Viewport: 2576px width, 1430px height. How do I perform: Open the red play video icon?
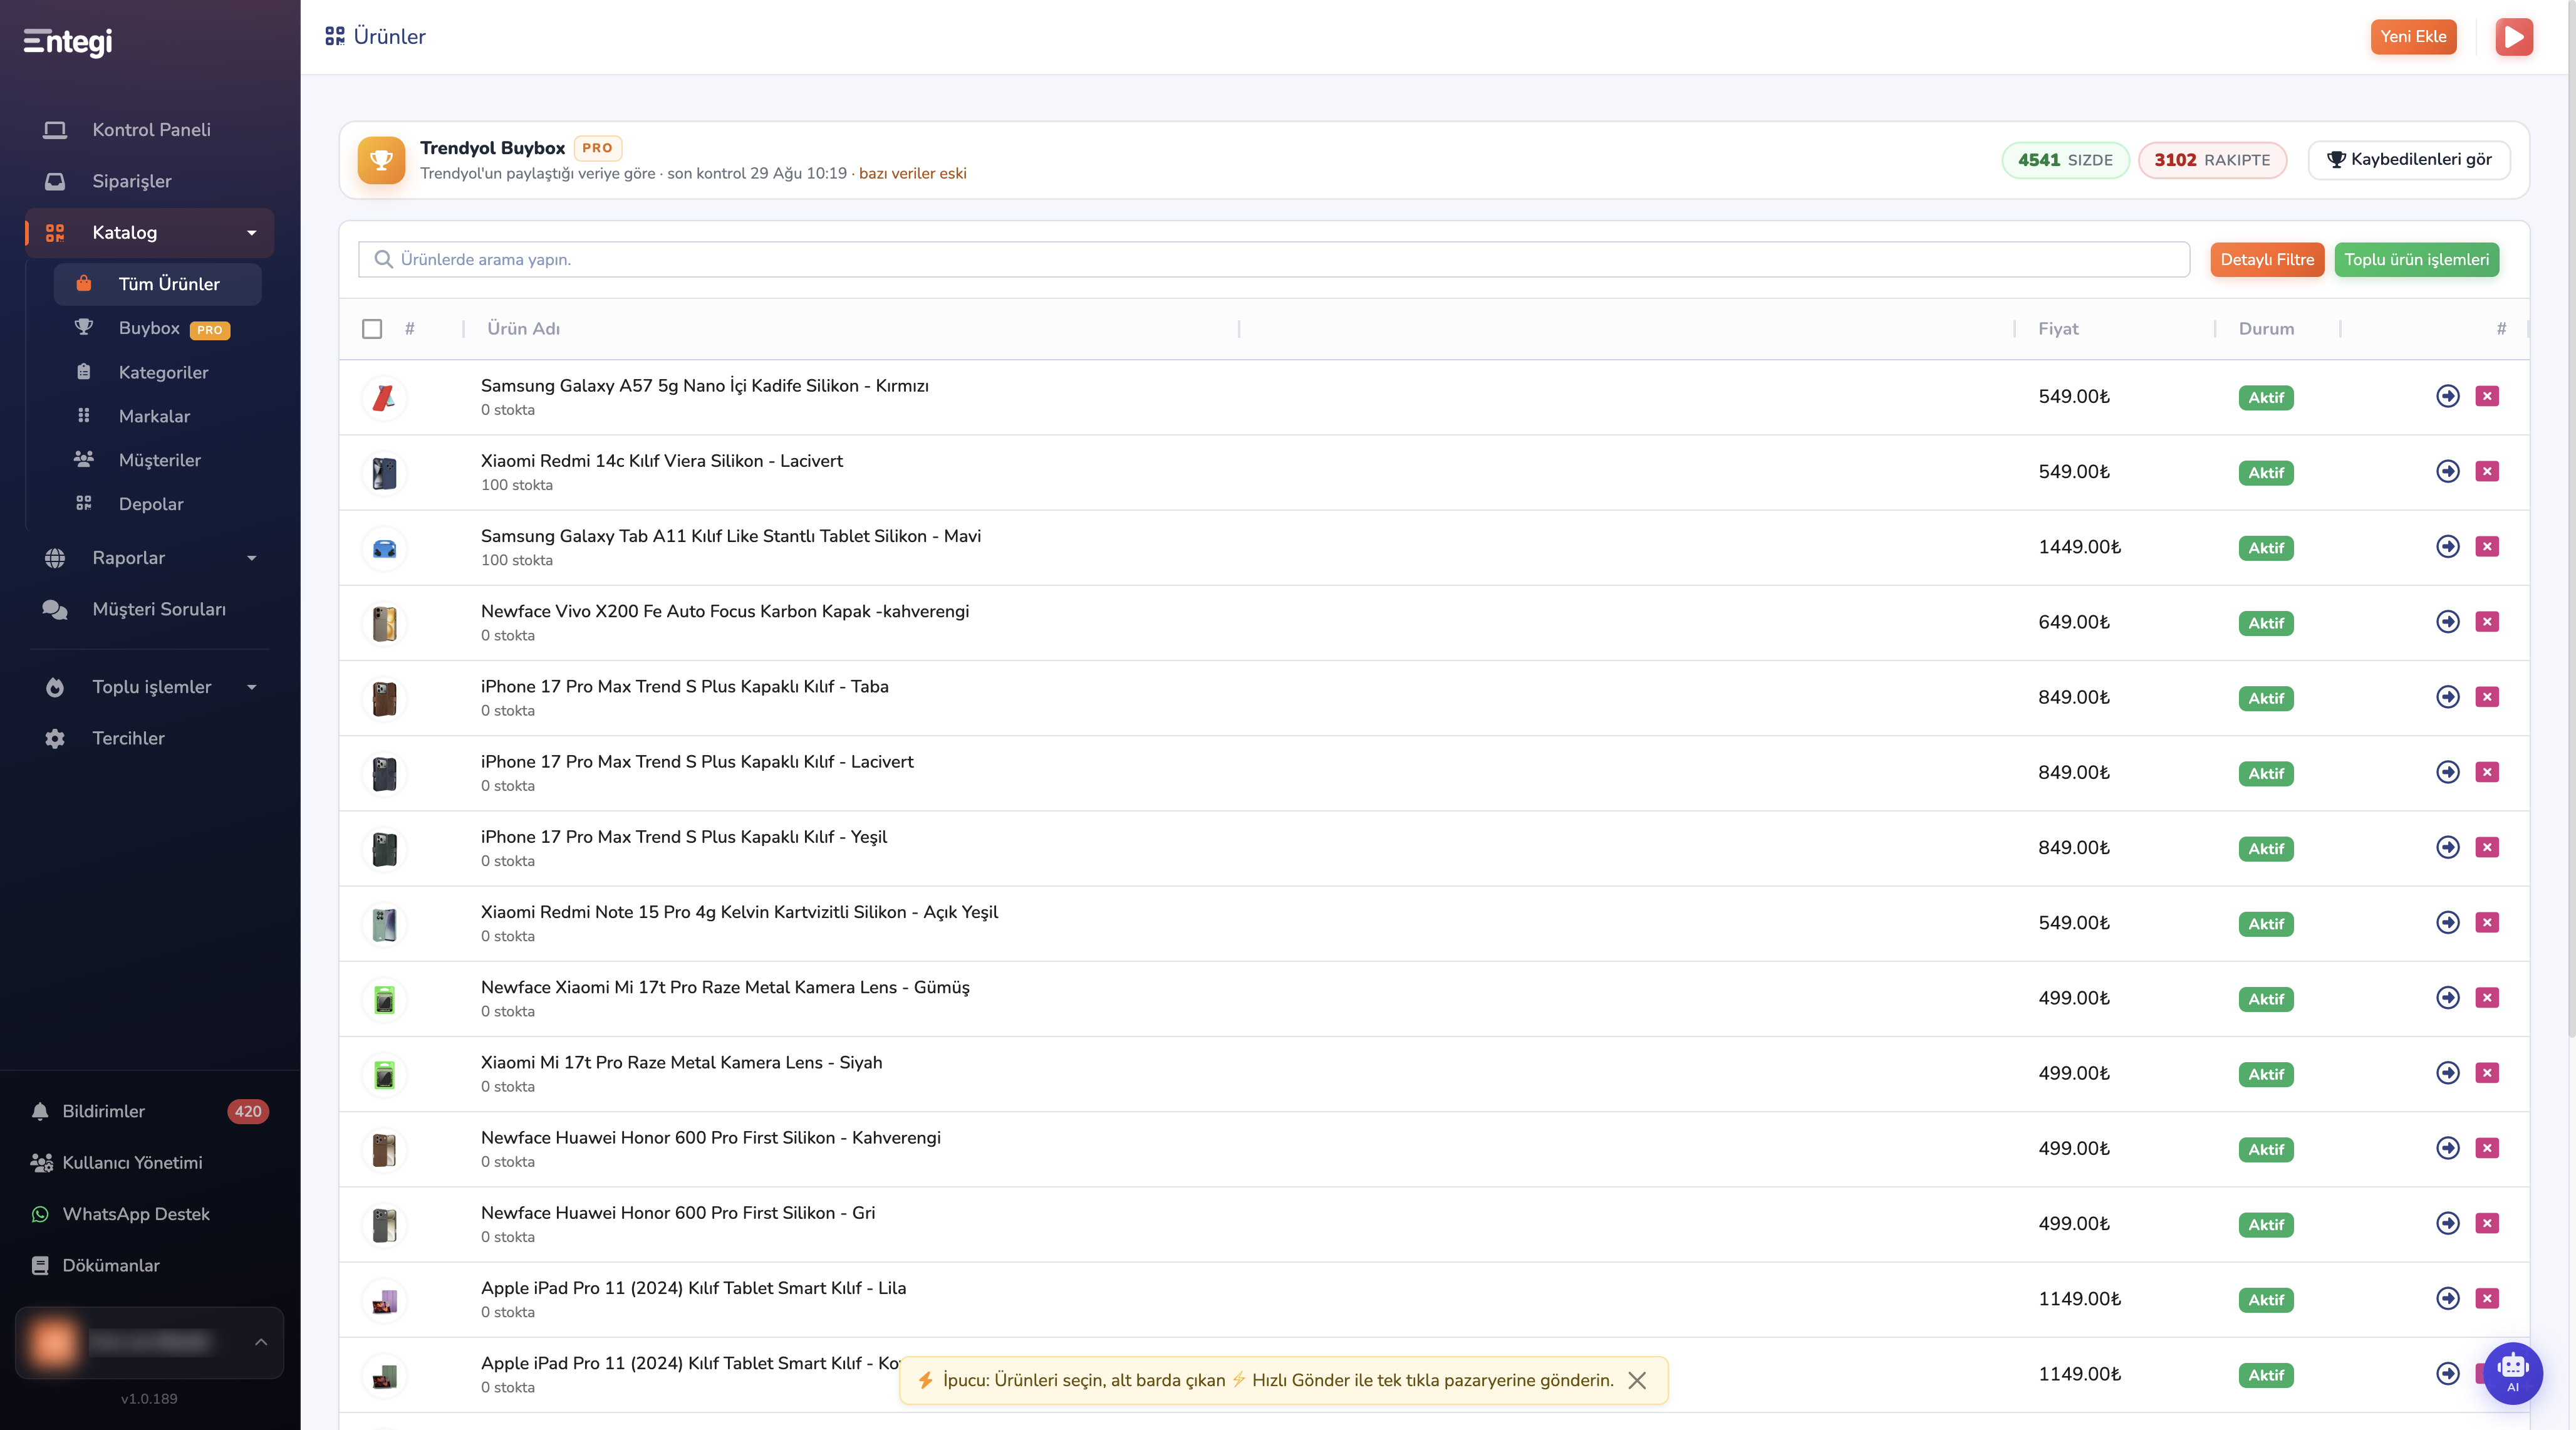(x=2513, y=37)
